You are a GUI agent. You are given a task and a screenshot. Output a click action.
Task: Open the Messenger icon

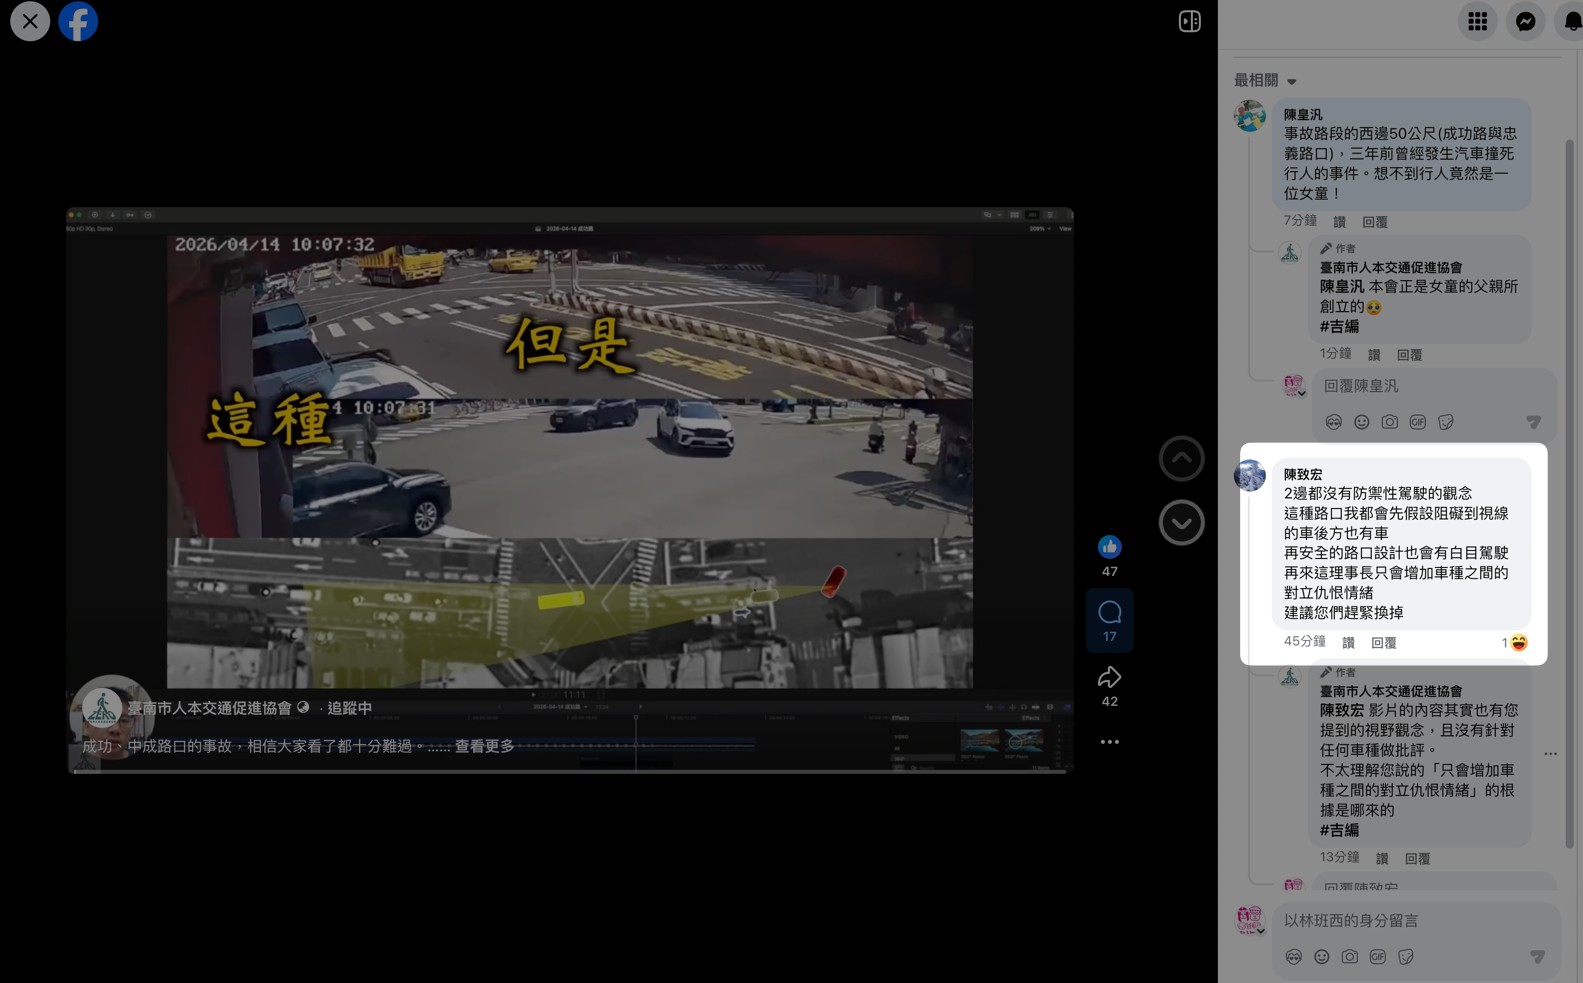[x=1525, y=21]
